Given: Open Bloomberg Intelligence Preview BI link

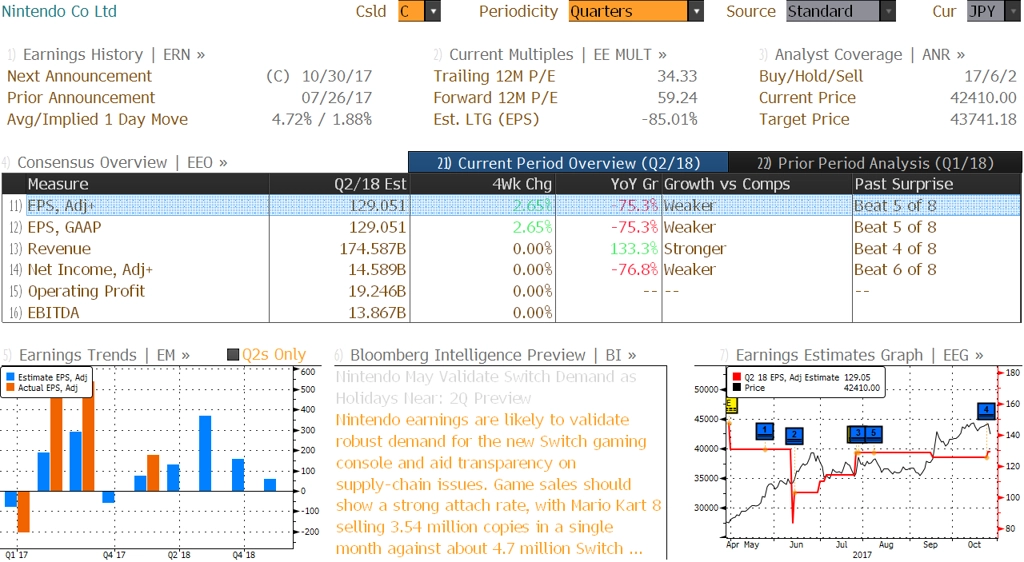Looking at the screenshot, I should point(493,355).
